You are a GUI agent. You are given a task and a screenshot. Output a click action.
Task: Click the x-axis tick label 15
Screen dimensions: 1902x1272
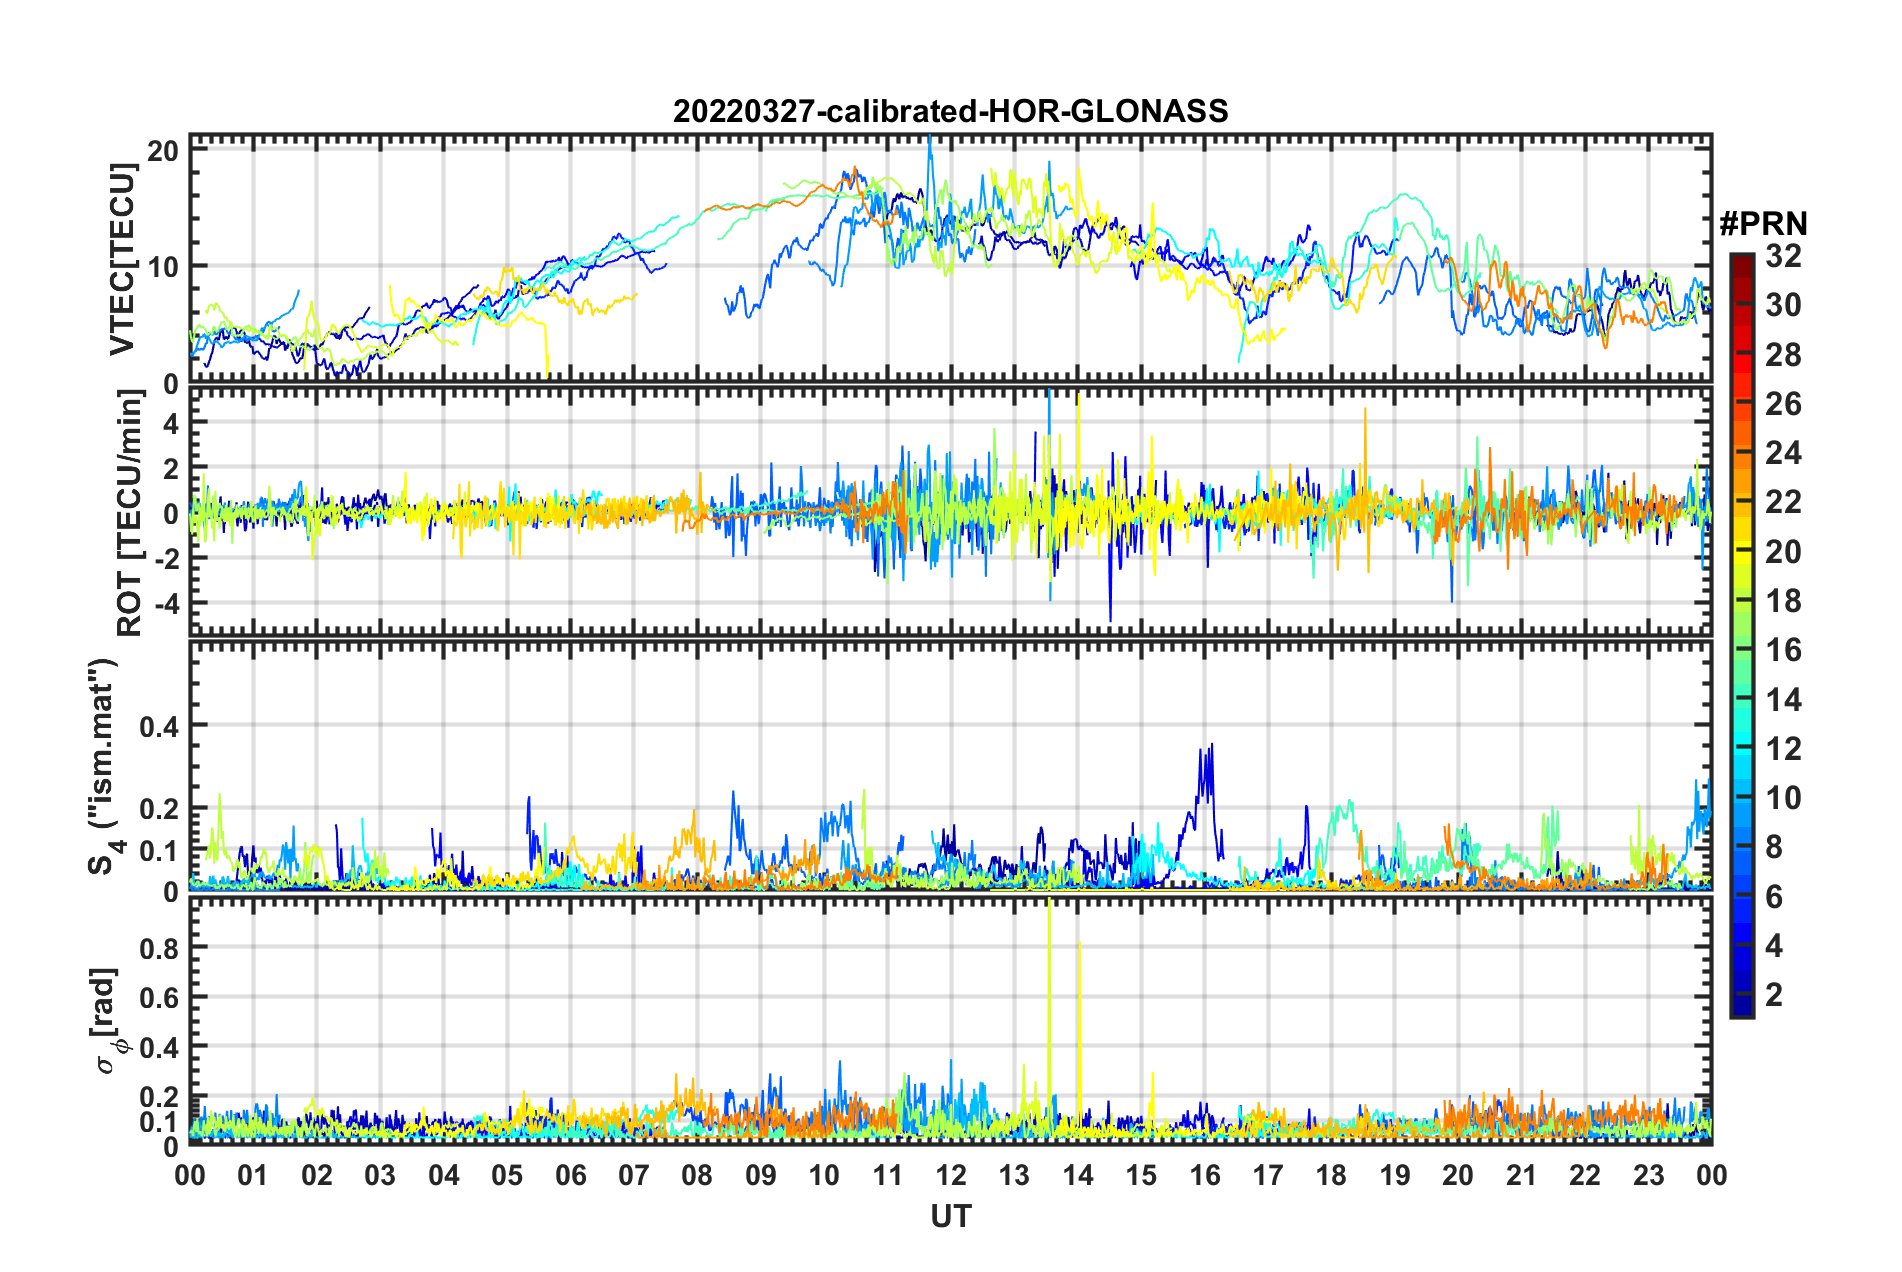(x=1141, y=1175)
